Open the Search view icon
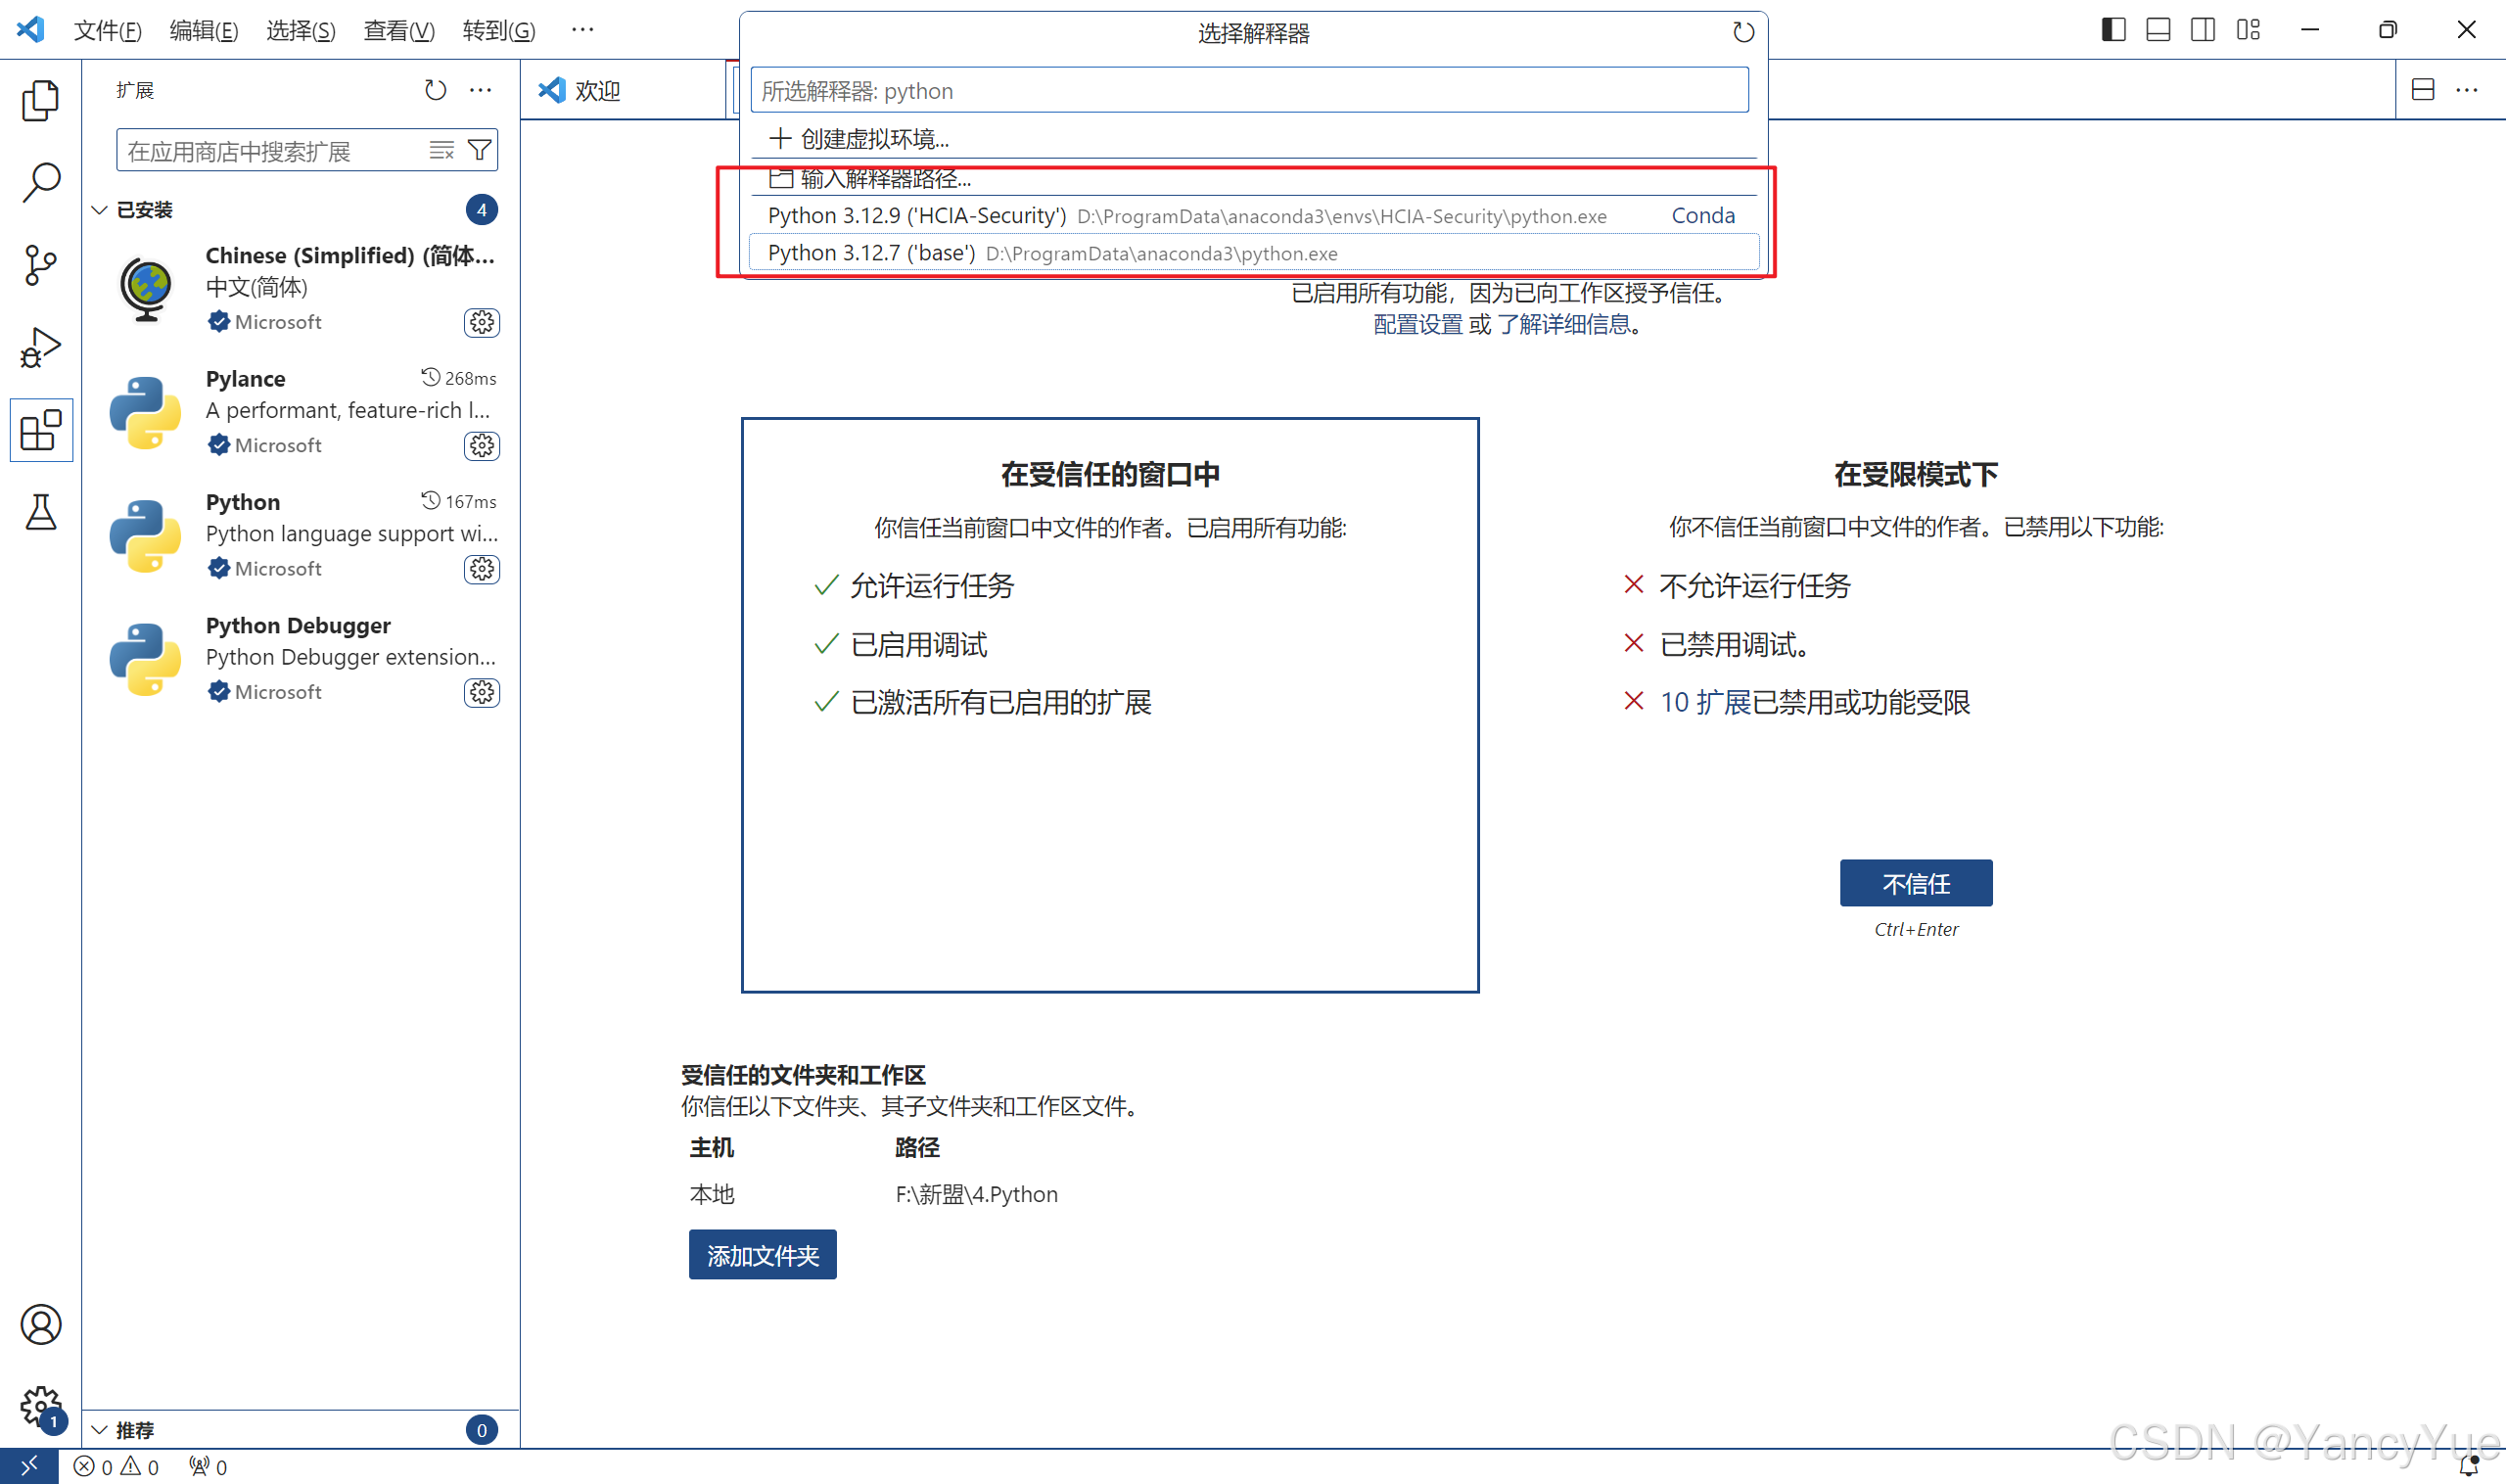 click(40, 183)
